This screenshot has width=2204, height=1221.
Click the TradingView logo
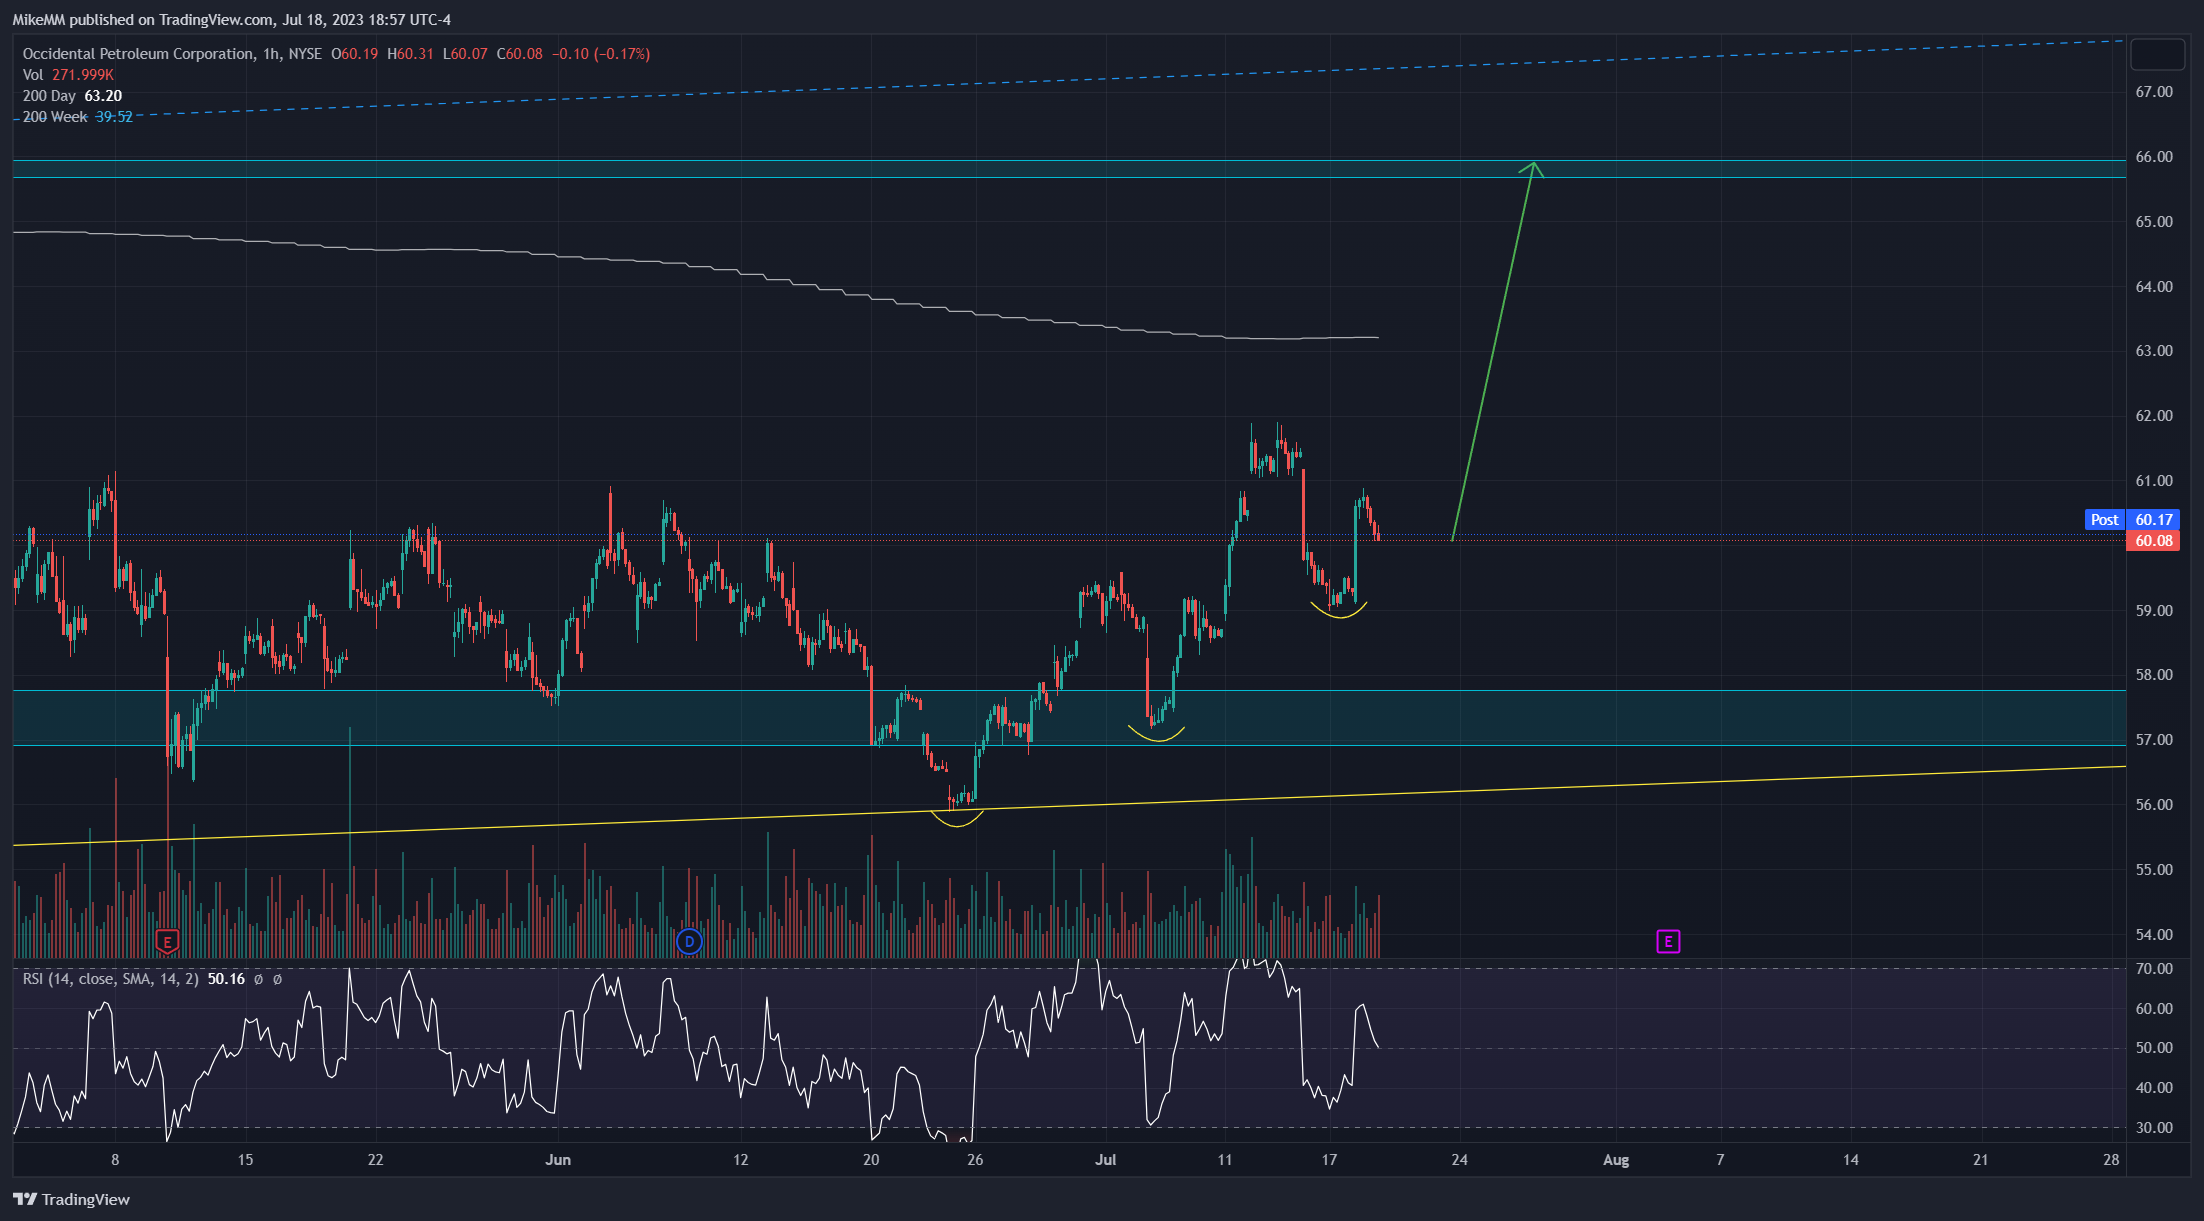click(x=71, y=1199)
